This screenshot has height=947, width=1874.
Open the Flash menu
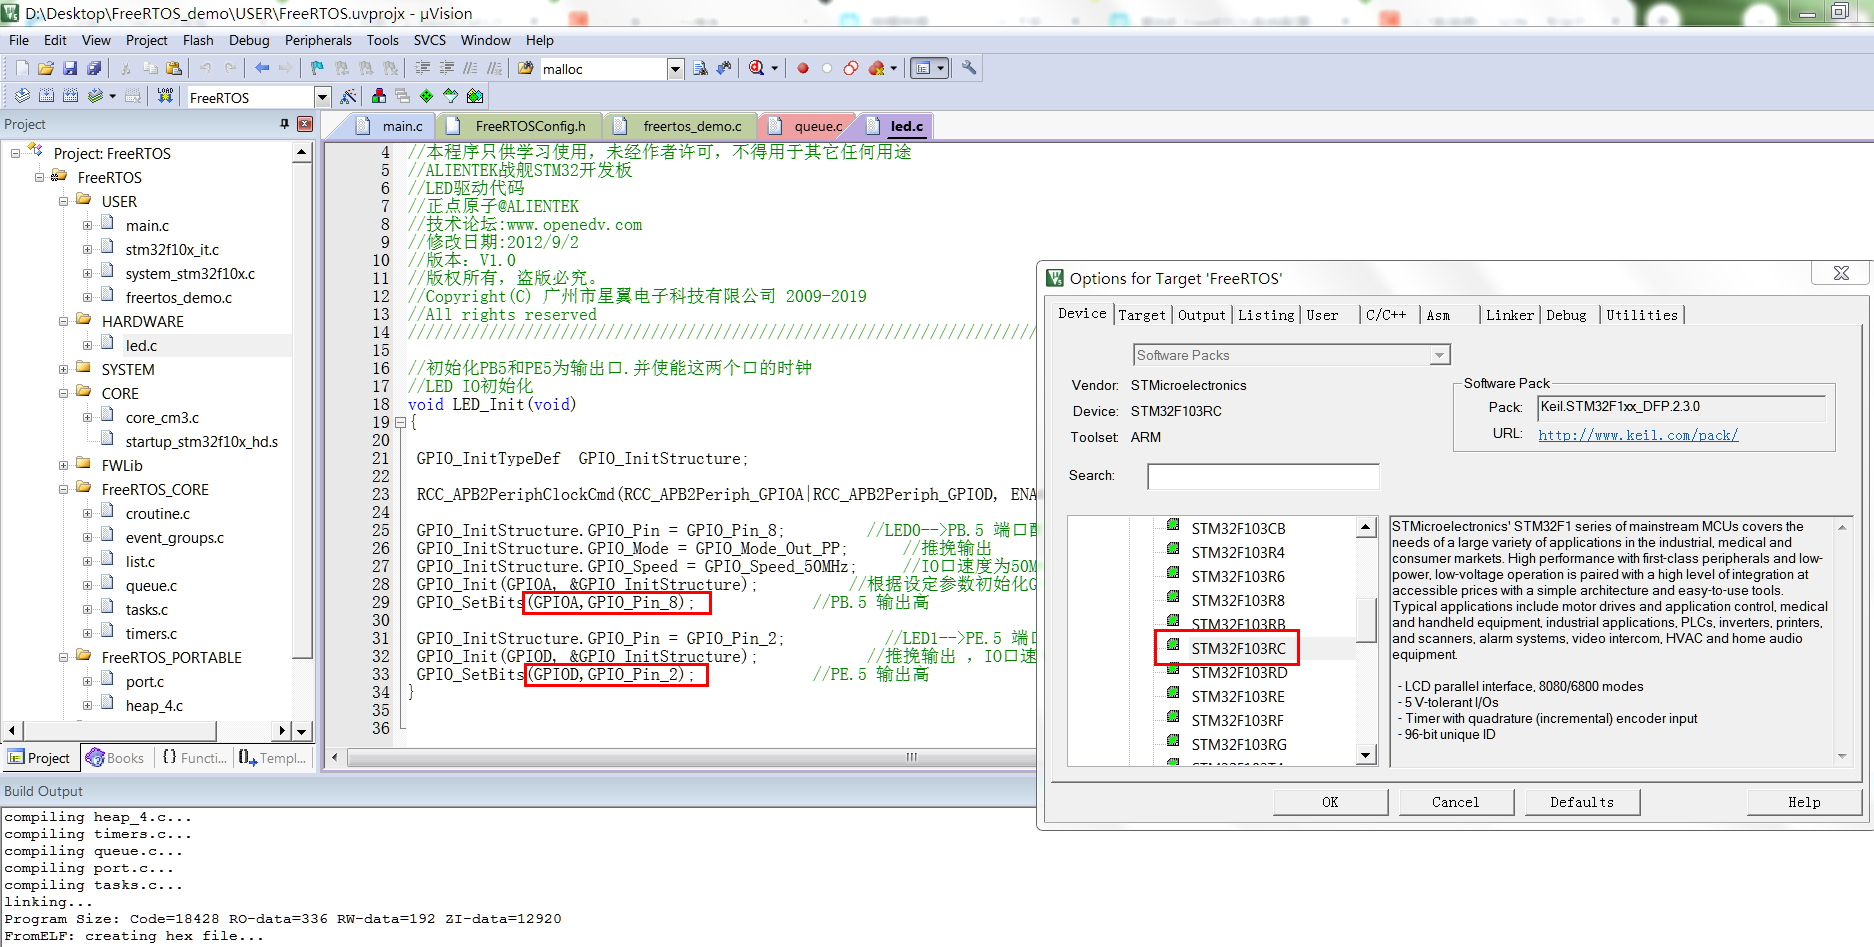tap(198, 40)
